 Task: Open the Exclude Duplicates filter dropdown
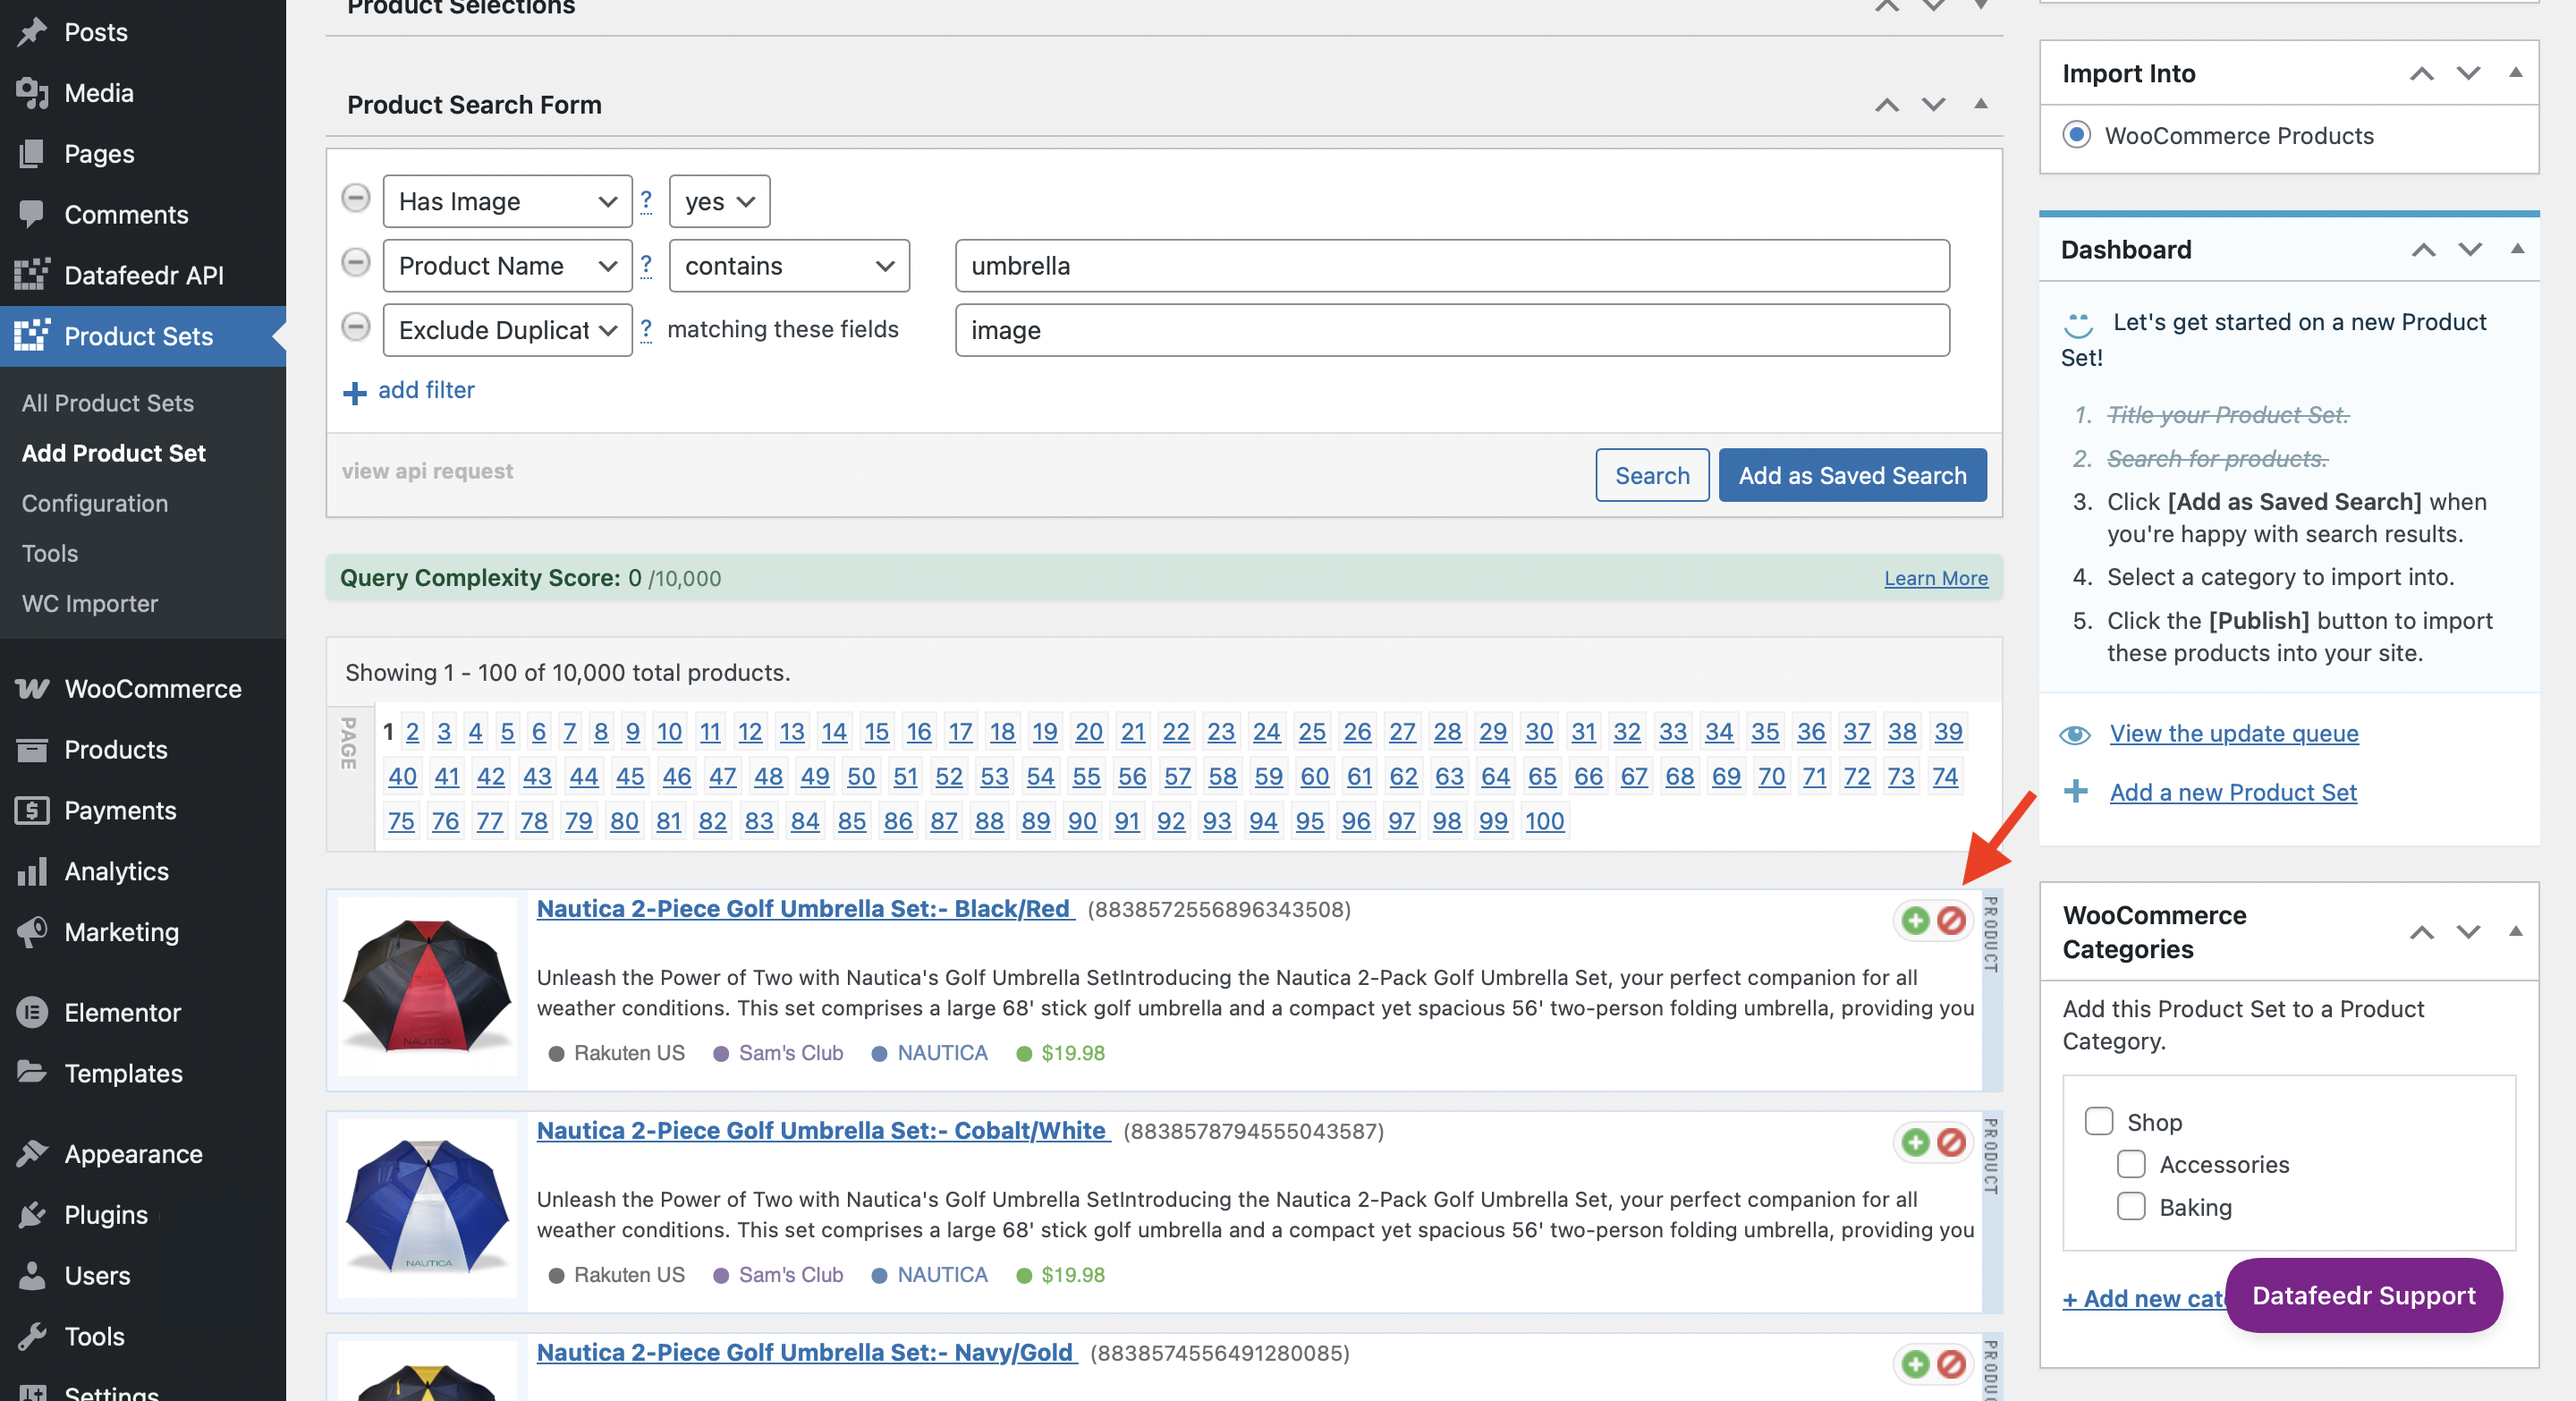coord(507,329)
